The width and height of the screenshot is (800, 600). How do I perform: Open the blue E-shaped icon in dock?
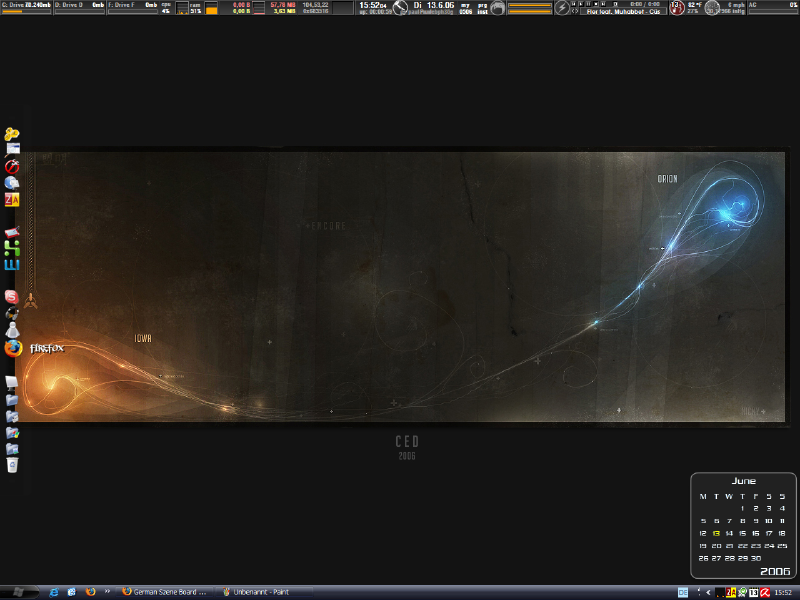[x=12, y=264]
